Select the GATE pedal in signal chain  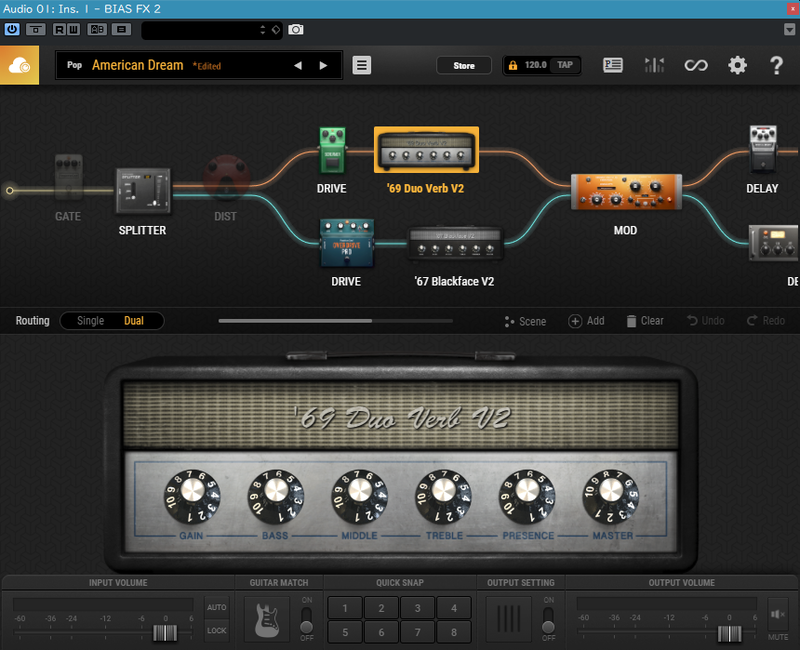click(68, 177)
